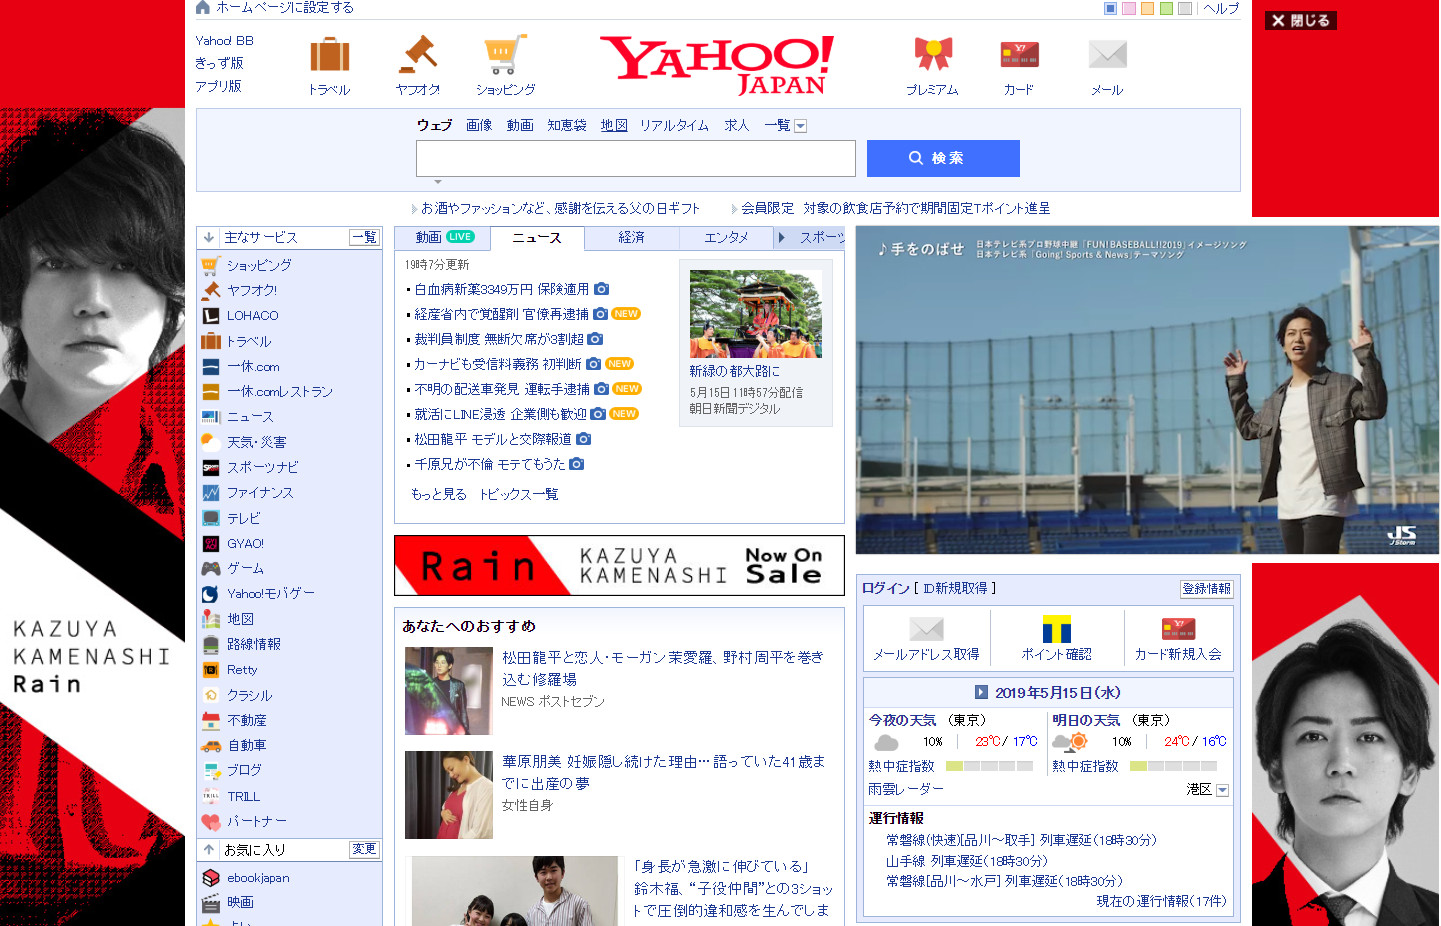Open the 白血病新薬3349万円 保険適用 headline

[502, 289]
